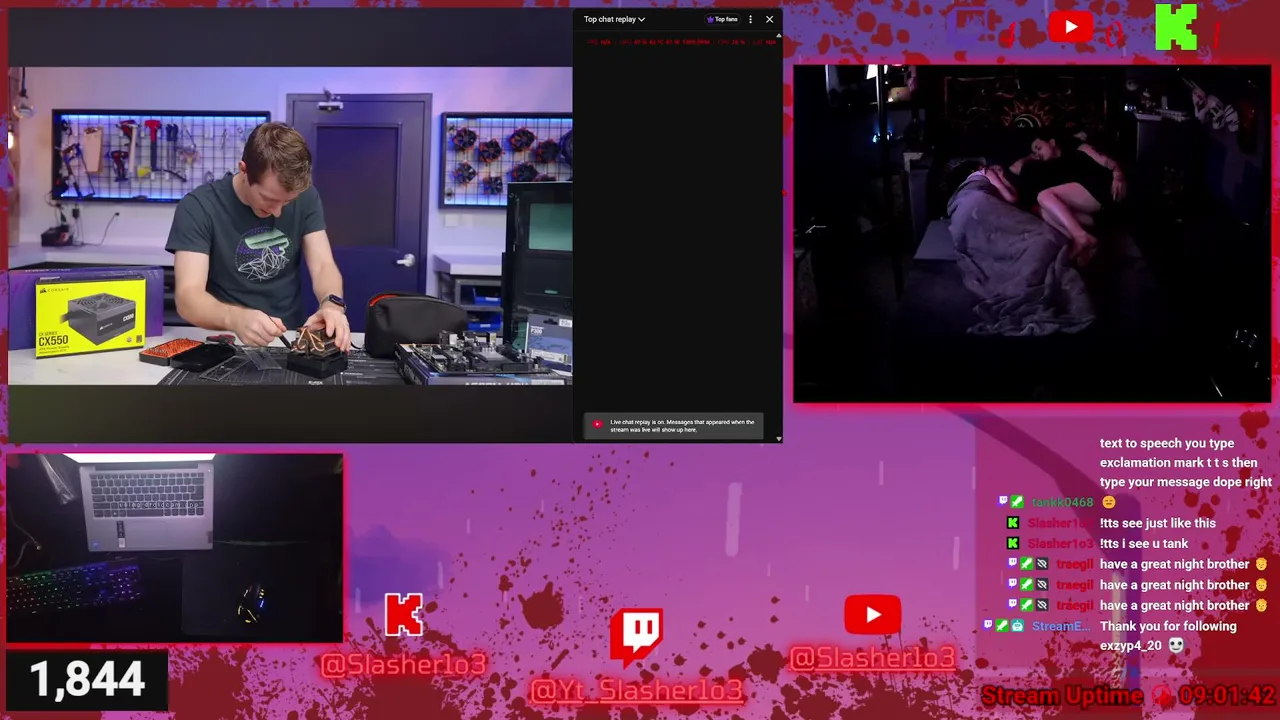Click the 09:01:42 uptime timer
Viewport: 1280px width, 720px height.
(x=1227, y=695)
